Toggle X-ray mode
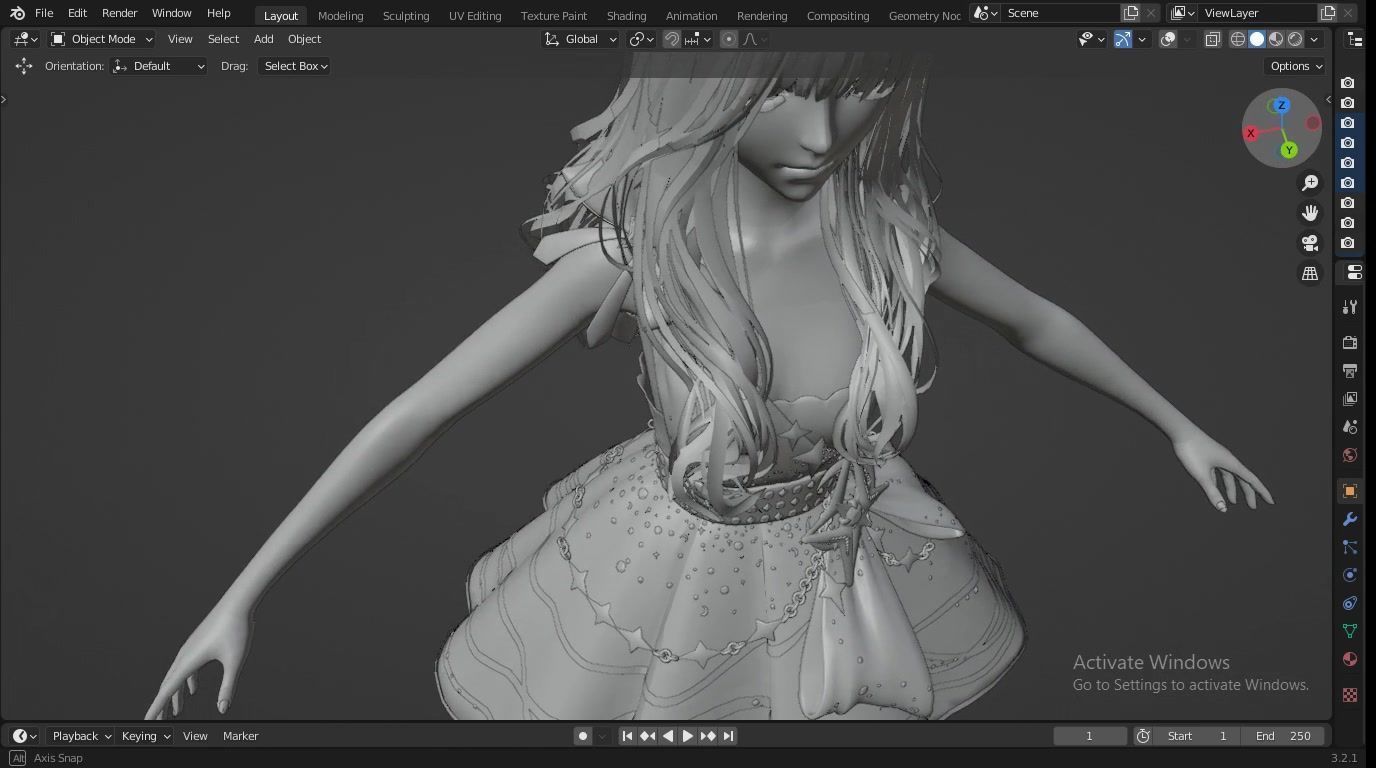Screen dimensions: 1376x768 click(1212, 39)
